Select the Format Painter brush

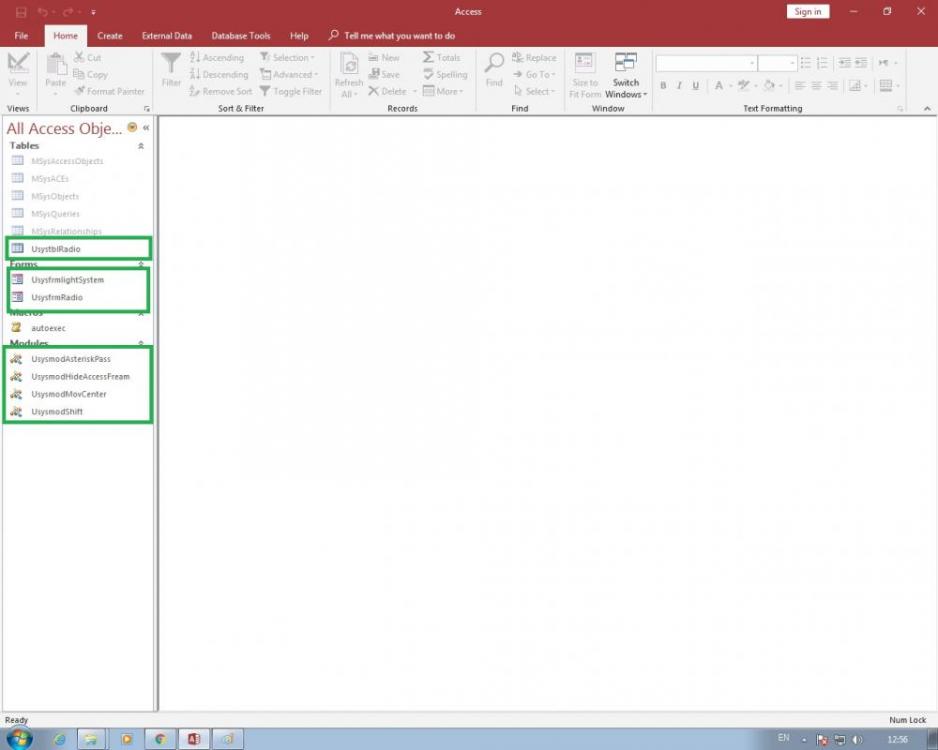pyautogui.click(x=79, y=91)
